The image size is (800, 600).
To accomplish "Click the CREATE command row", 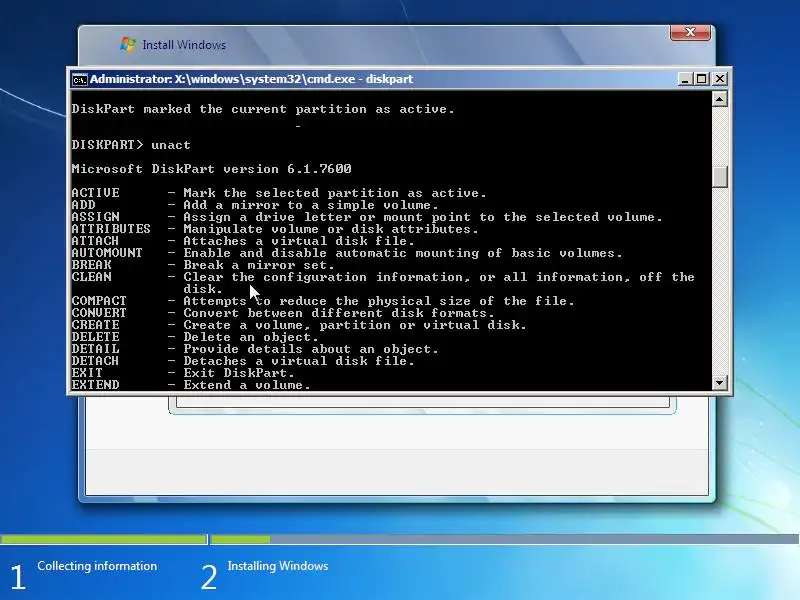I will (x=299, y=325).
